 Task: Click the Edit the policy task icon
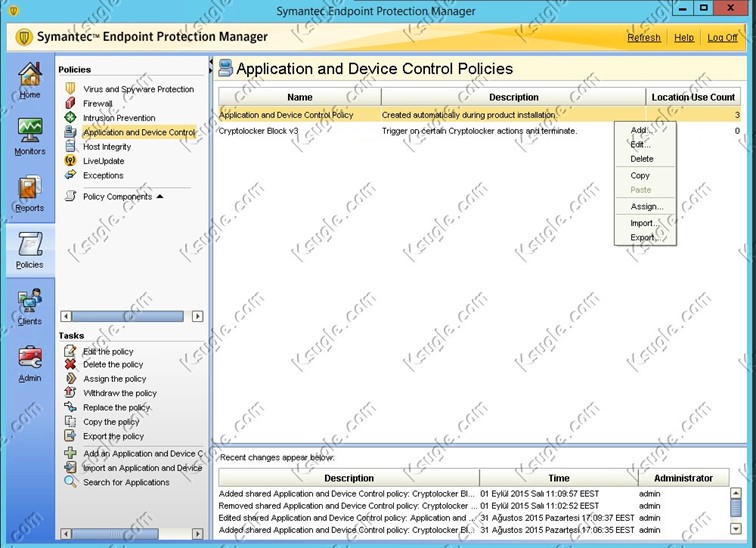click(x=70, y=350)
